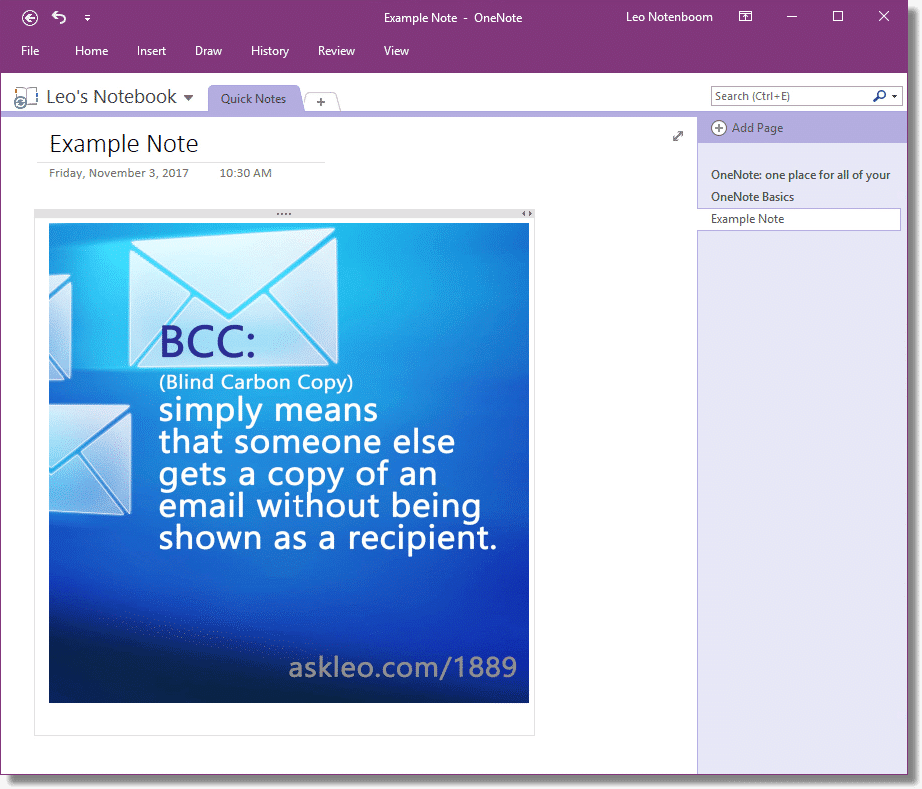
Task: Open the Draw ribbon tab
Action: [208, 51]
